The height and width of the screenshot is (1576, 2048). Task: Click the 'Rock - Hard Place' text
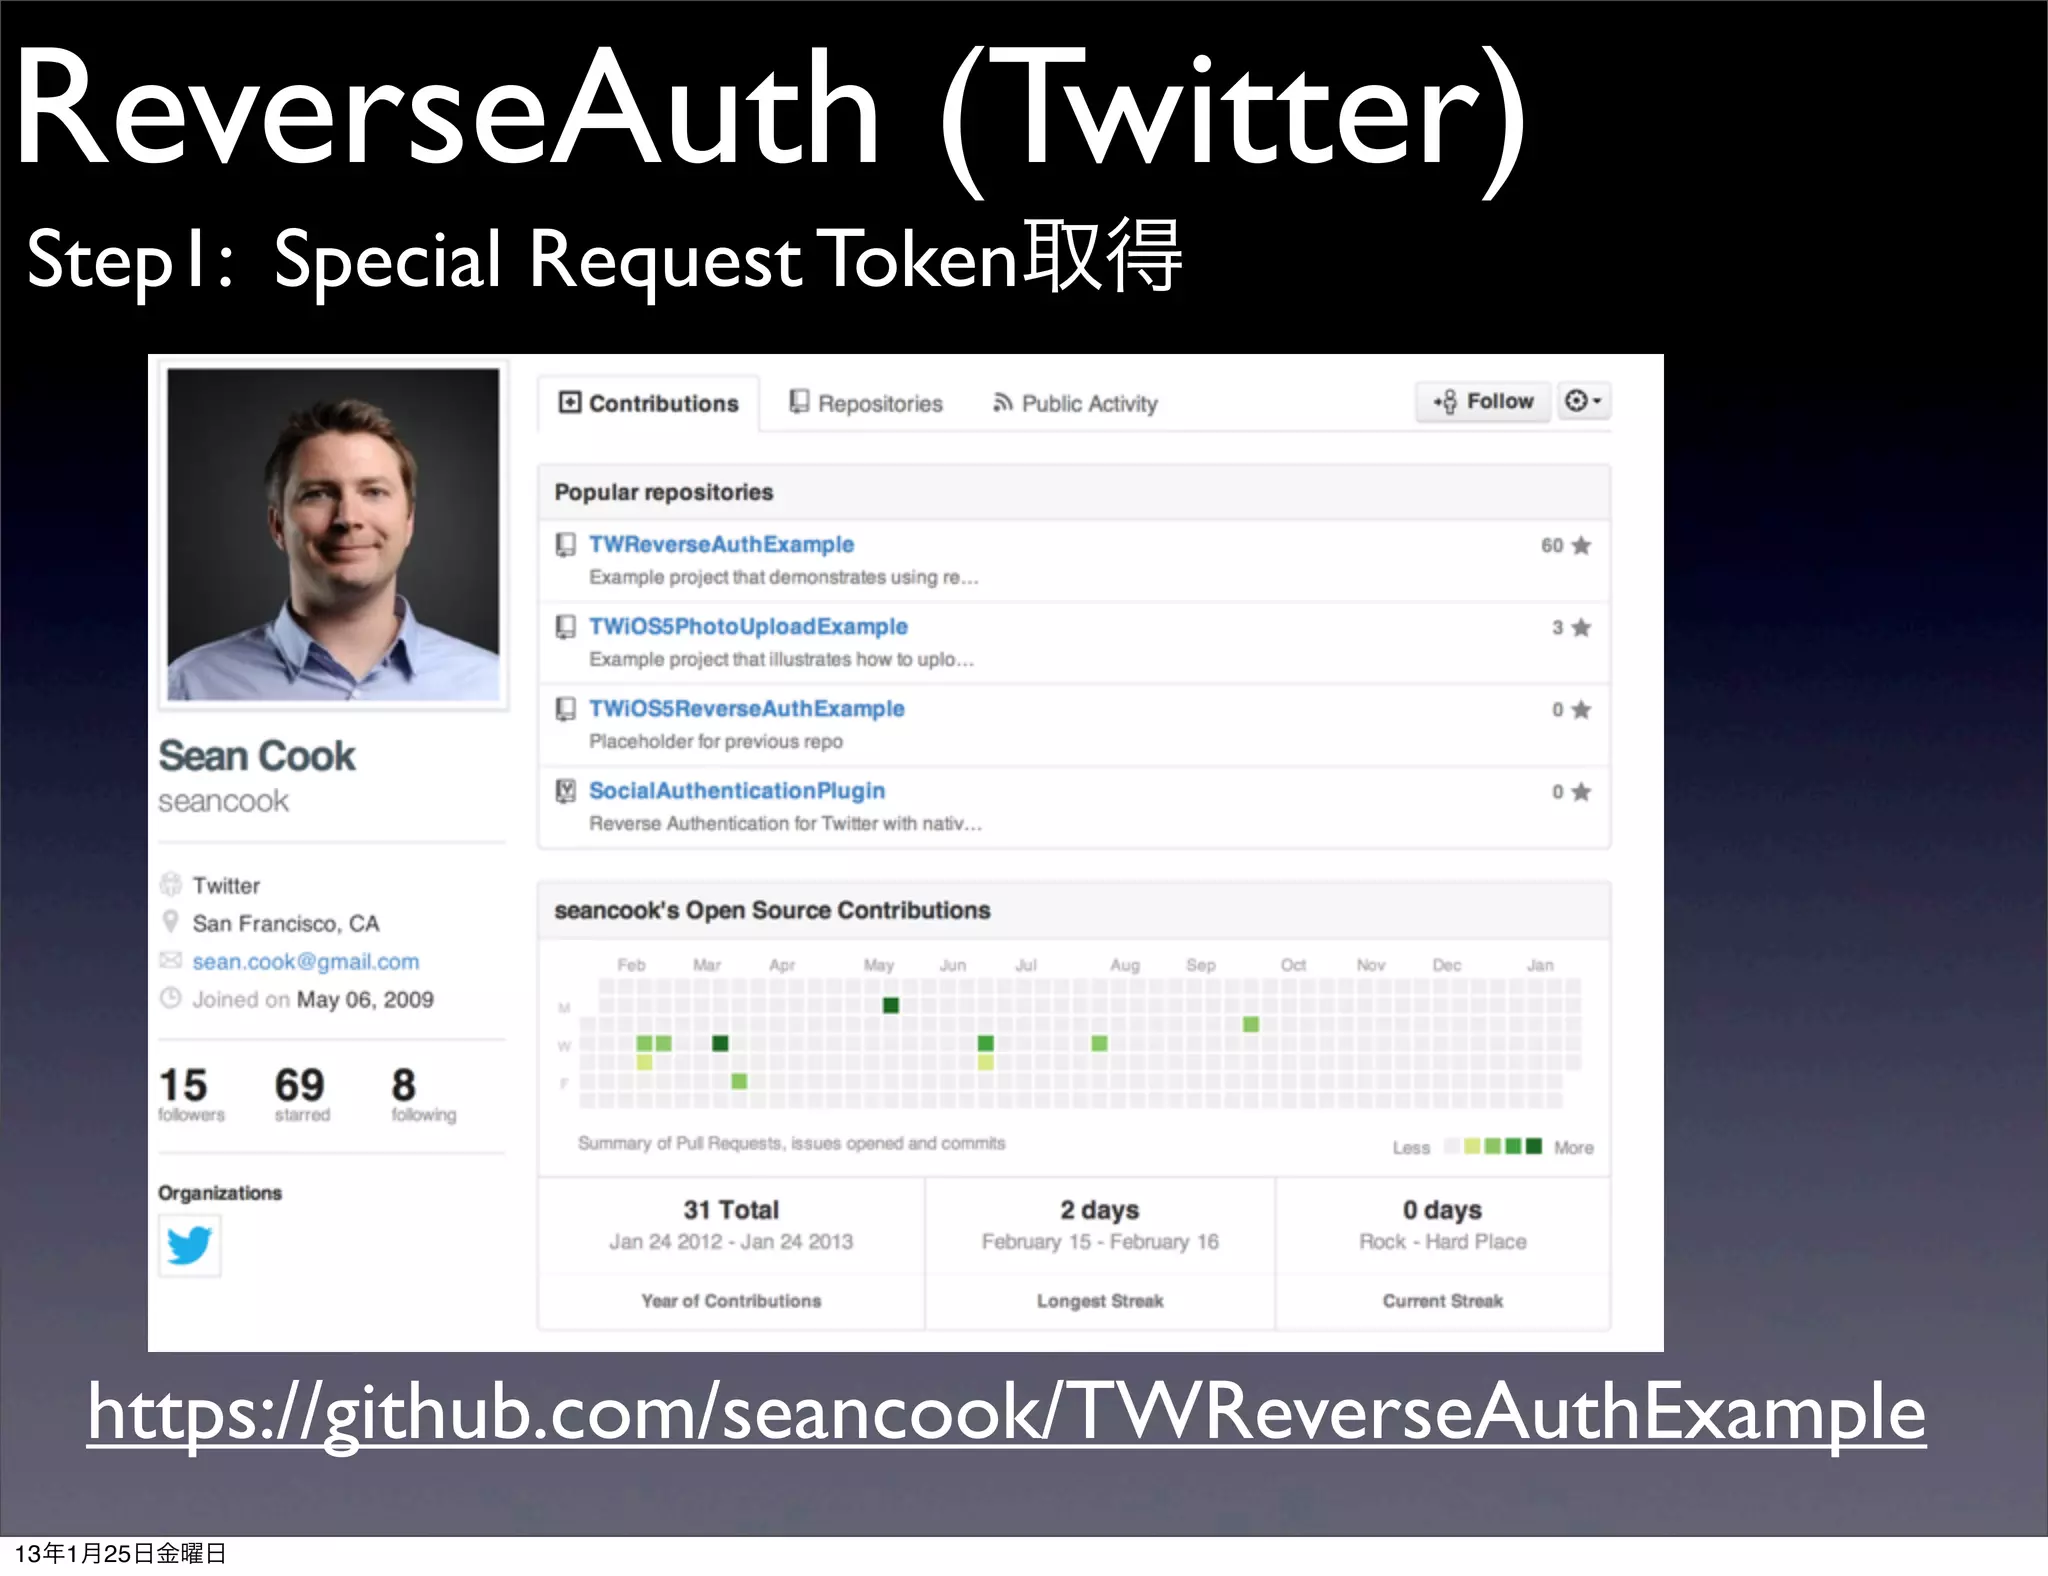[1443, 1241]
